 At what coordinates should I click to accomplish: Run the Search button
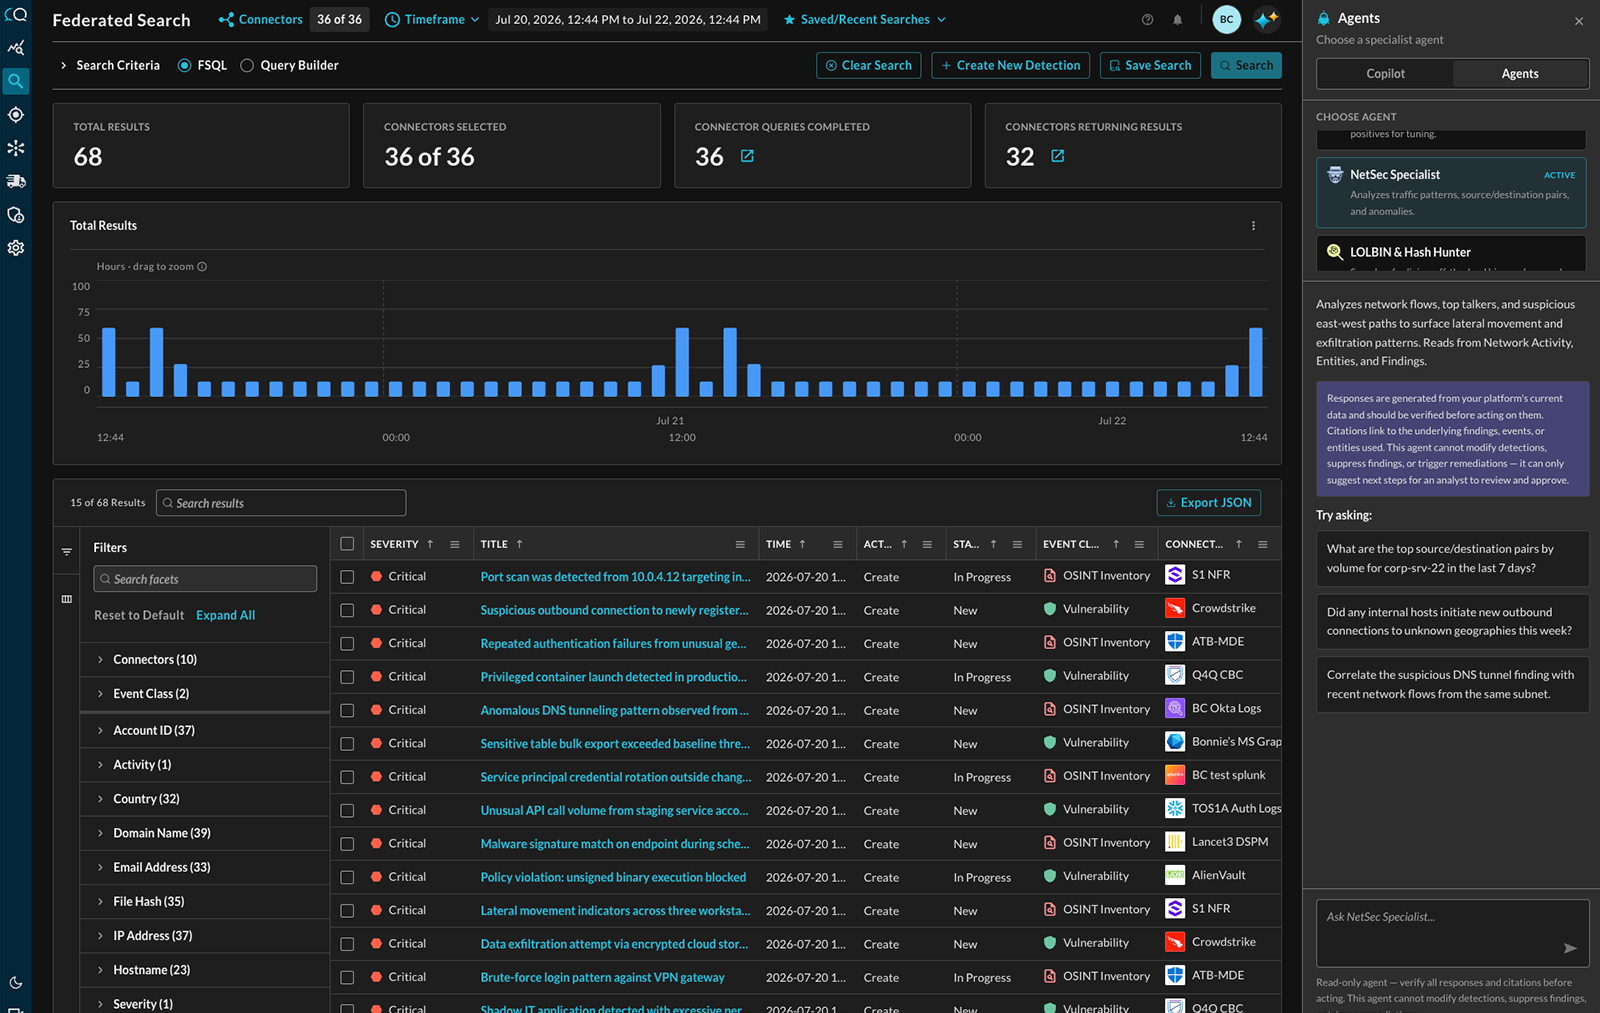(1246, 65)
